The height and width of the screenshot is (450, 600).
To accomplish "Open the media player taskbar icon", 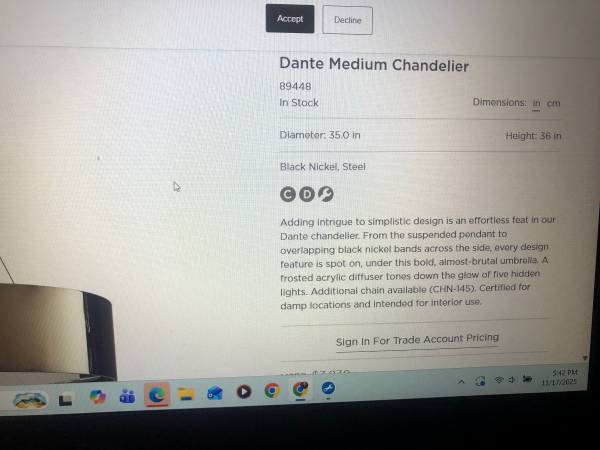I will [x=244, y=392].
